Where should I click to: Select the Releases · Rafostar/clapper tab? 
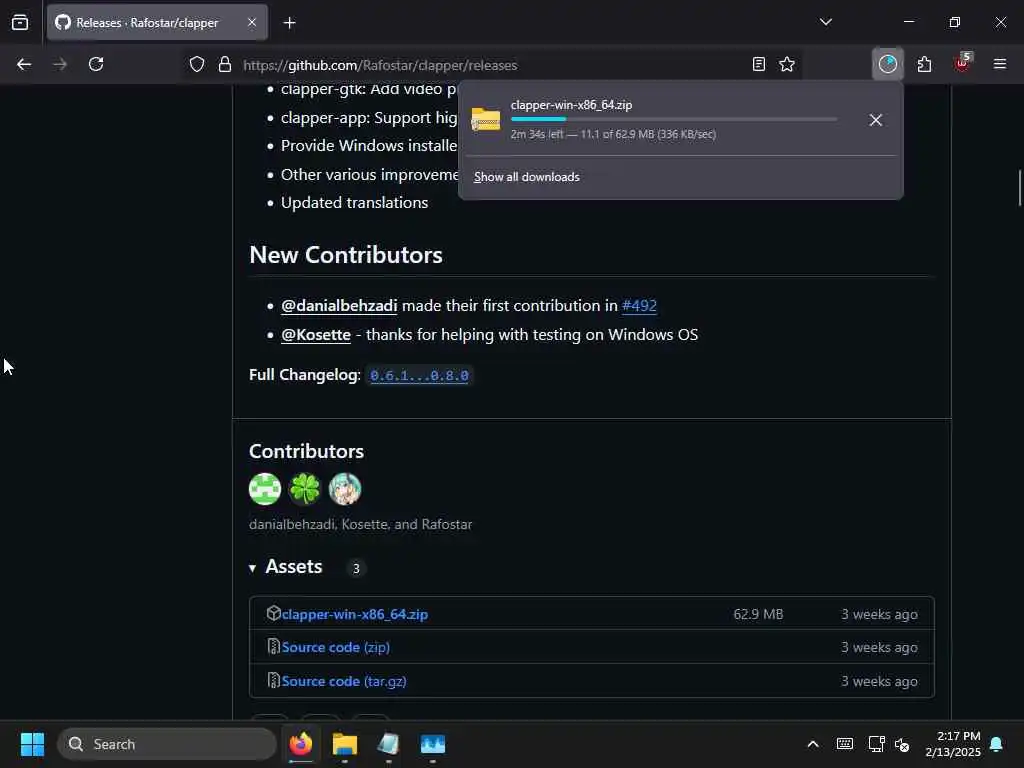pyautogui.click(x=157, y=23)
